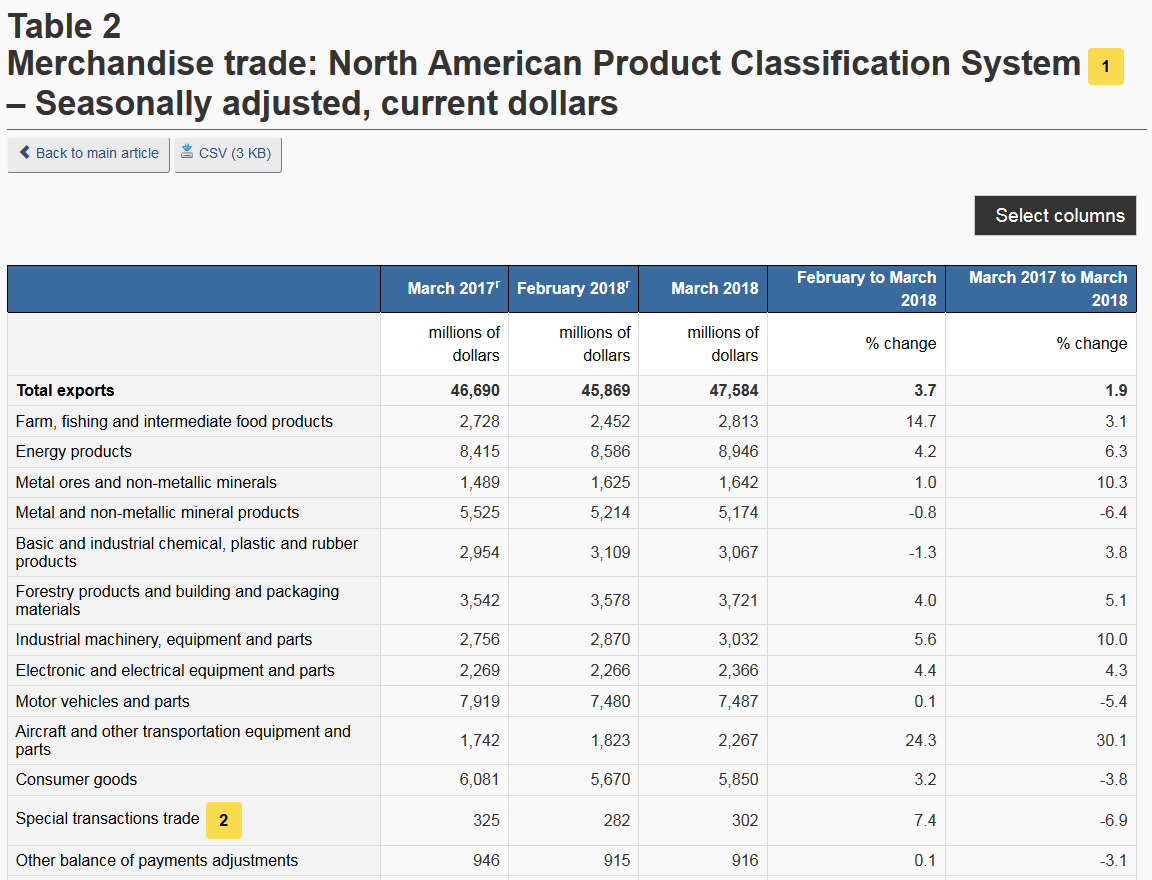
Task: Click the Aircraft and other transportation equipment row
Action: coord(572,740)
